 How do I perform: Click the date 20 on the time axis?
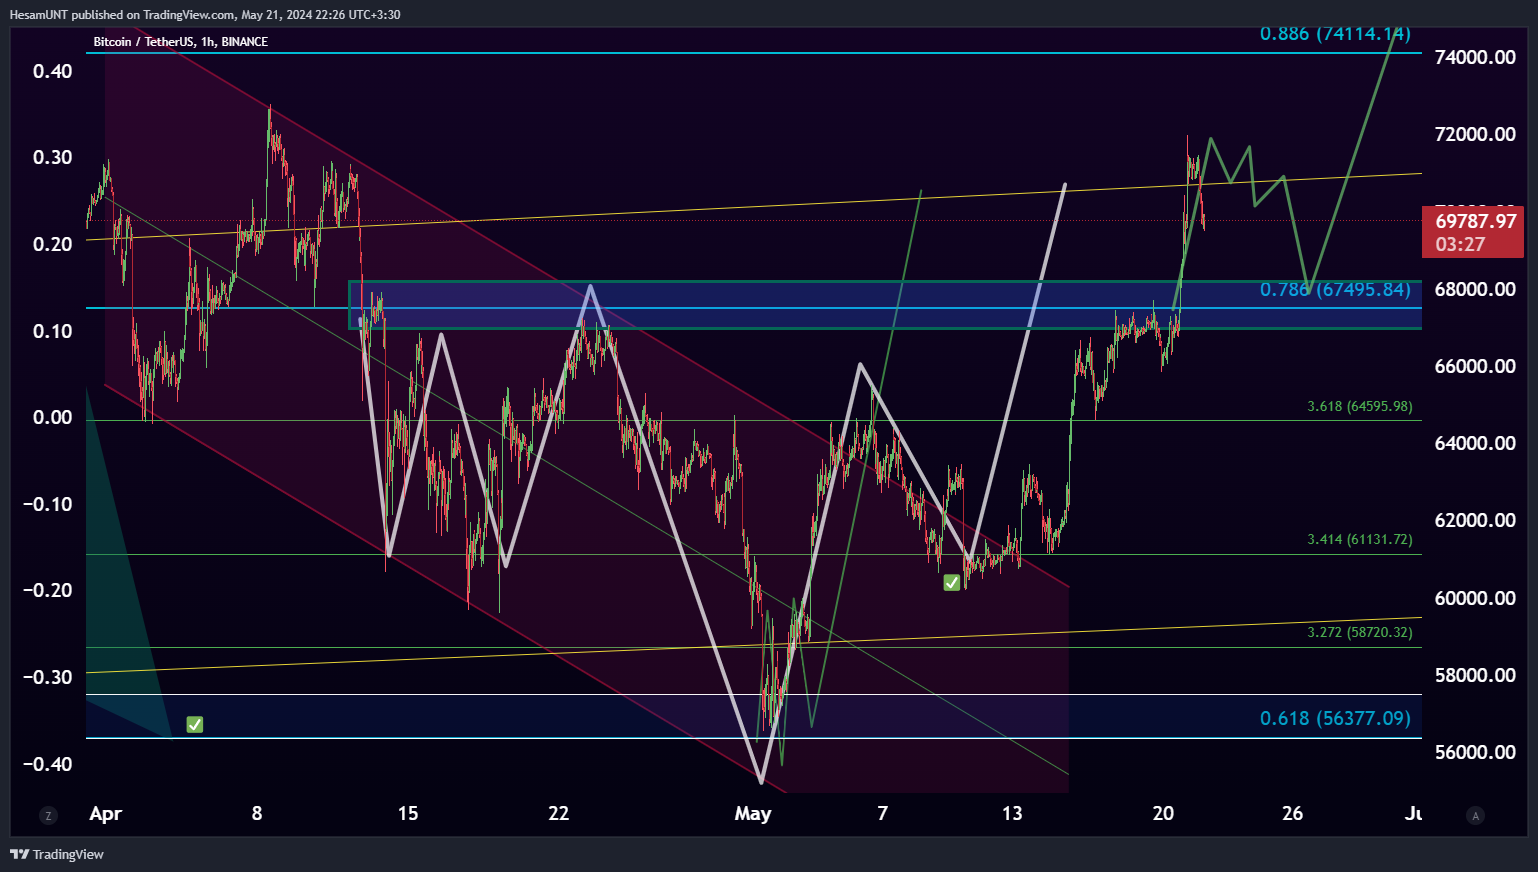[x=1163, y=813]
